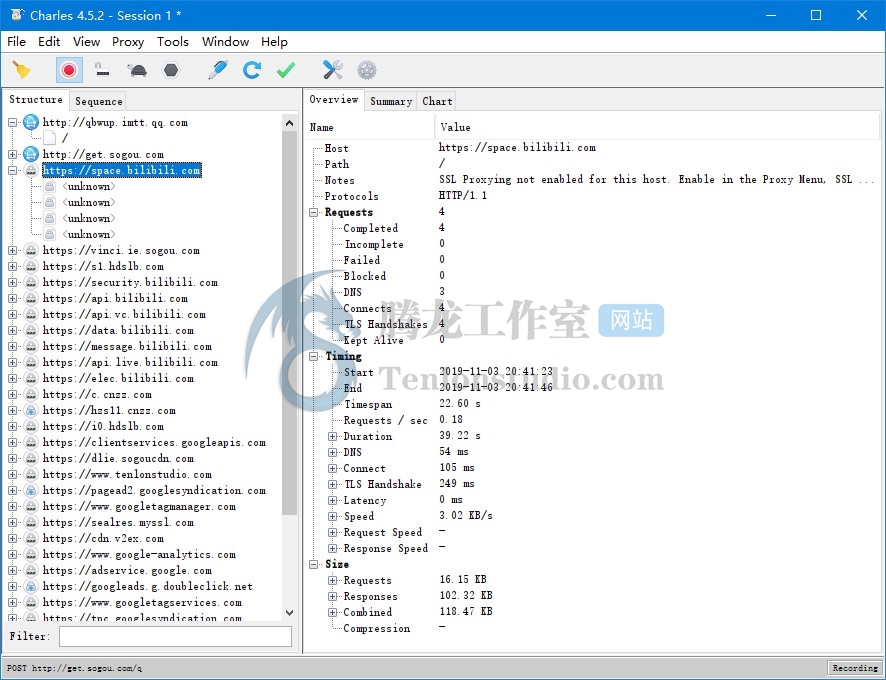
Task: Open the Window menu
Action: [x=225, y=42]
